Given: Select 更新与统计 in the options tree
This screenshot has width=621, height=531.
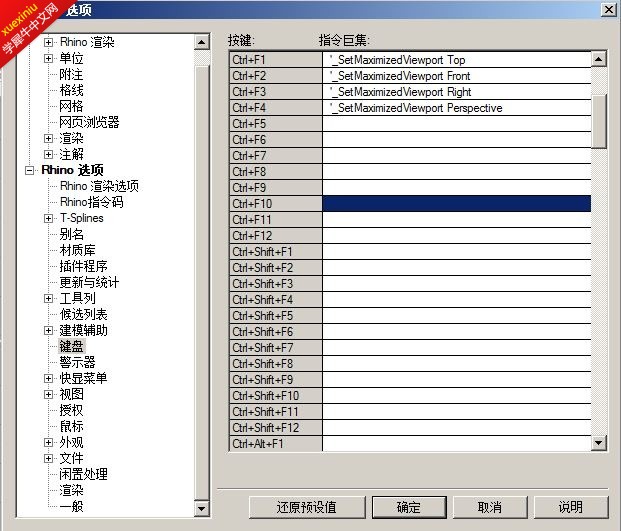Looking at the screenshot, I should click(x=89, y=282).
